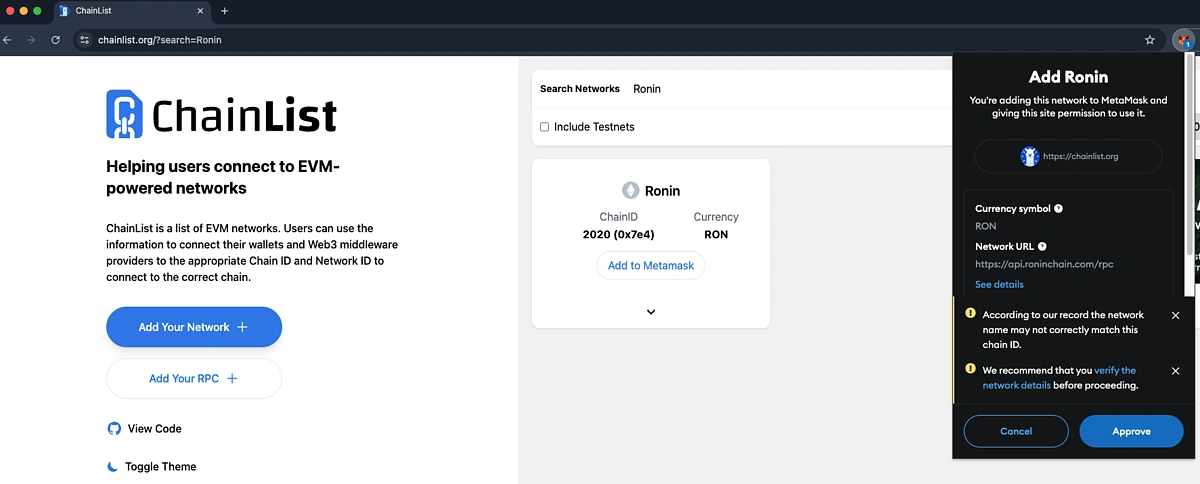Click the warning icon beside chain ID notice
This screenshot has width=1200, height=484.
coord(970,313)
